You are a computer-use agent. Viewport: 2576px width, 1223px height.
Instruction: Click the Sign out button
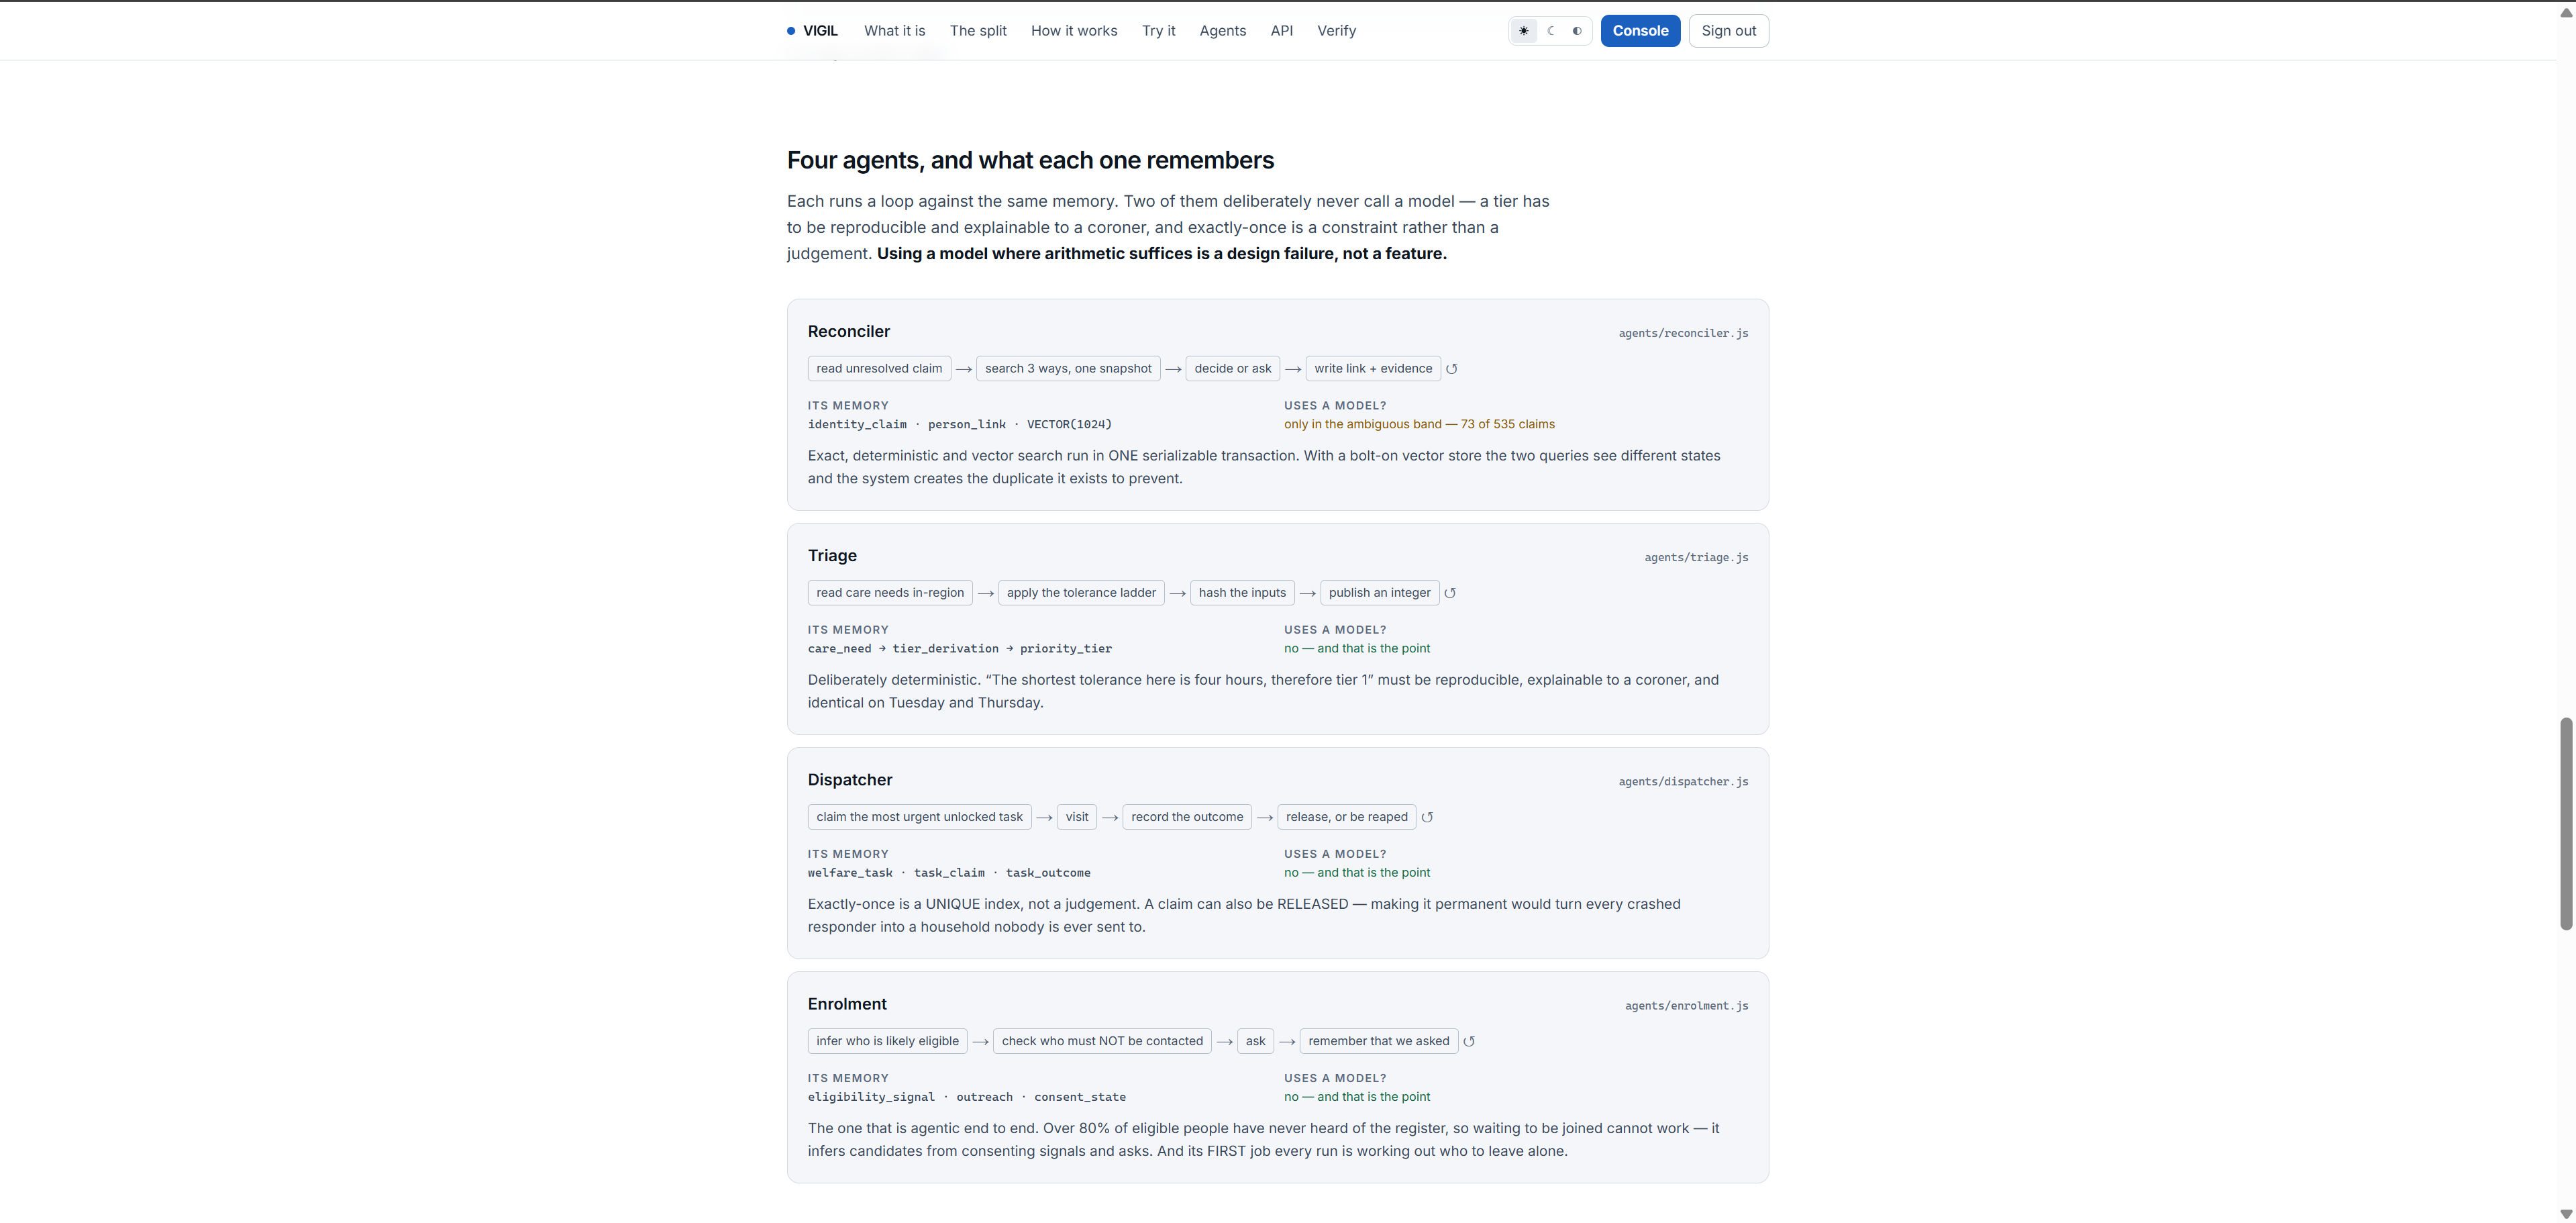pyautogui.click(x=1728, y=31)
